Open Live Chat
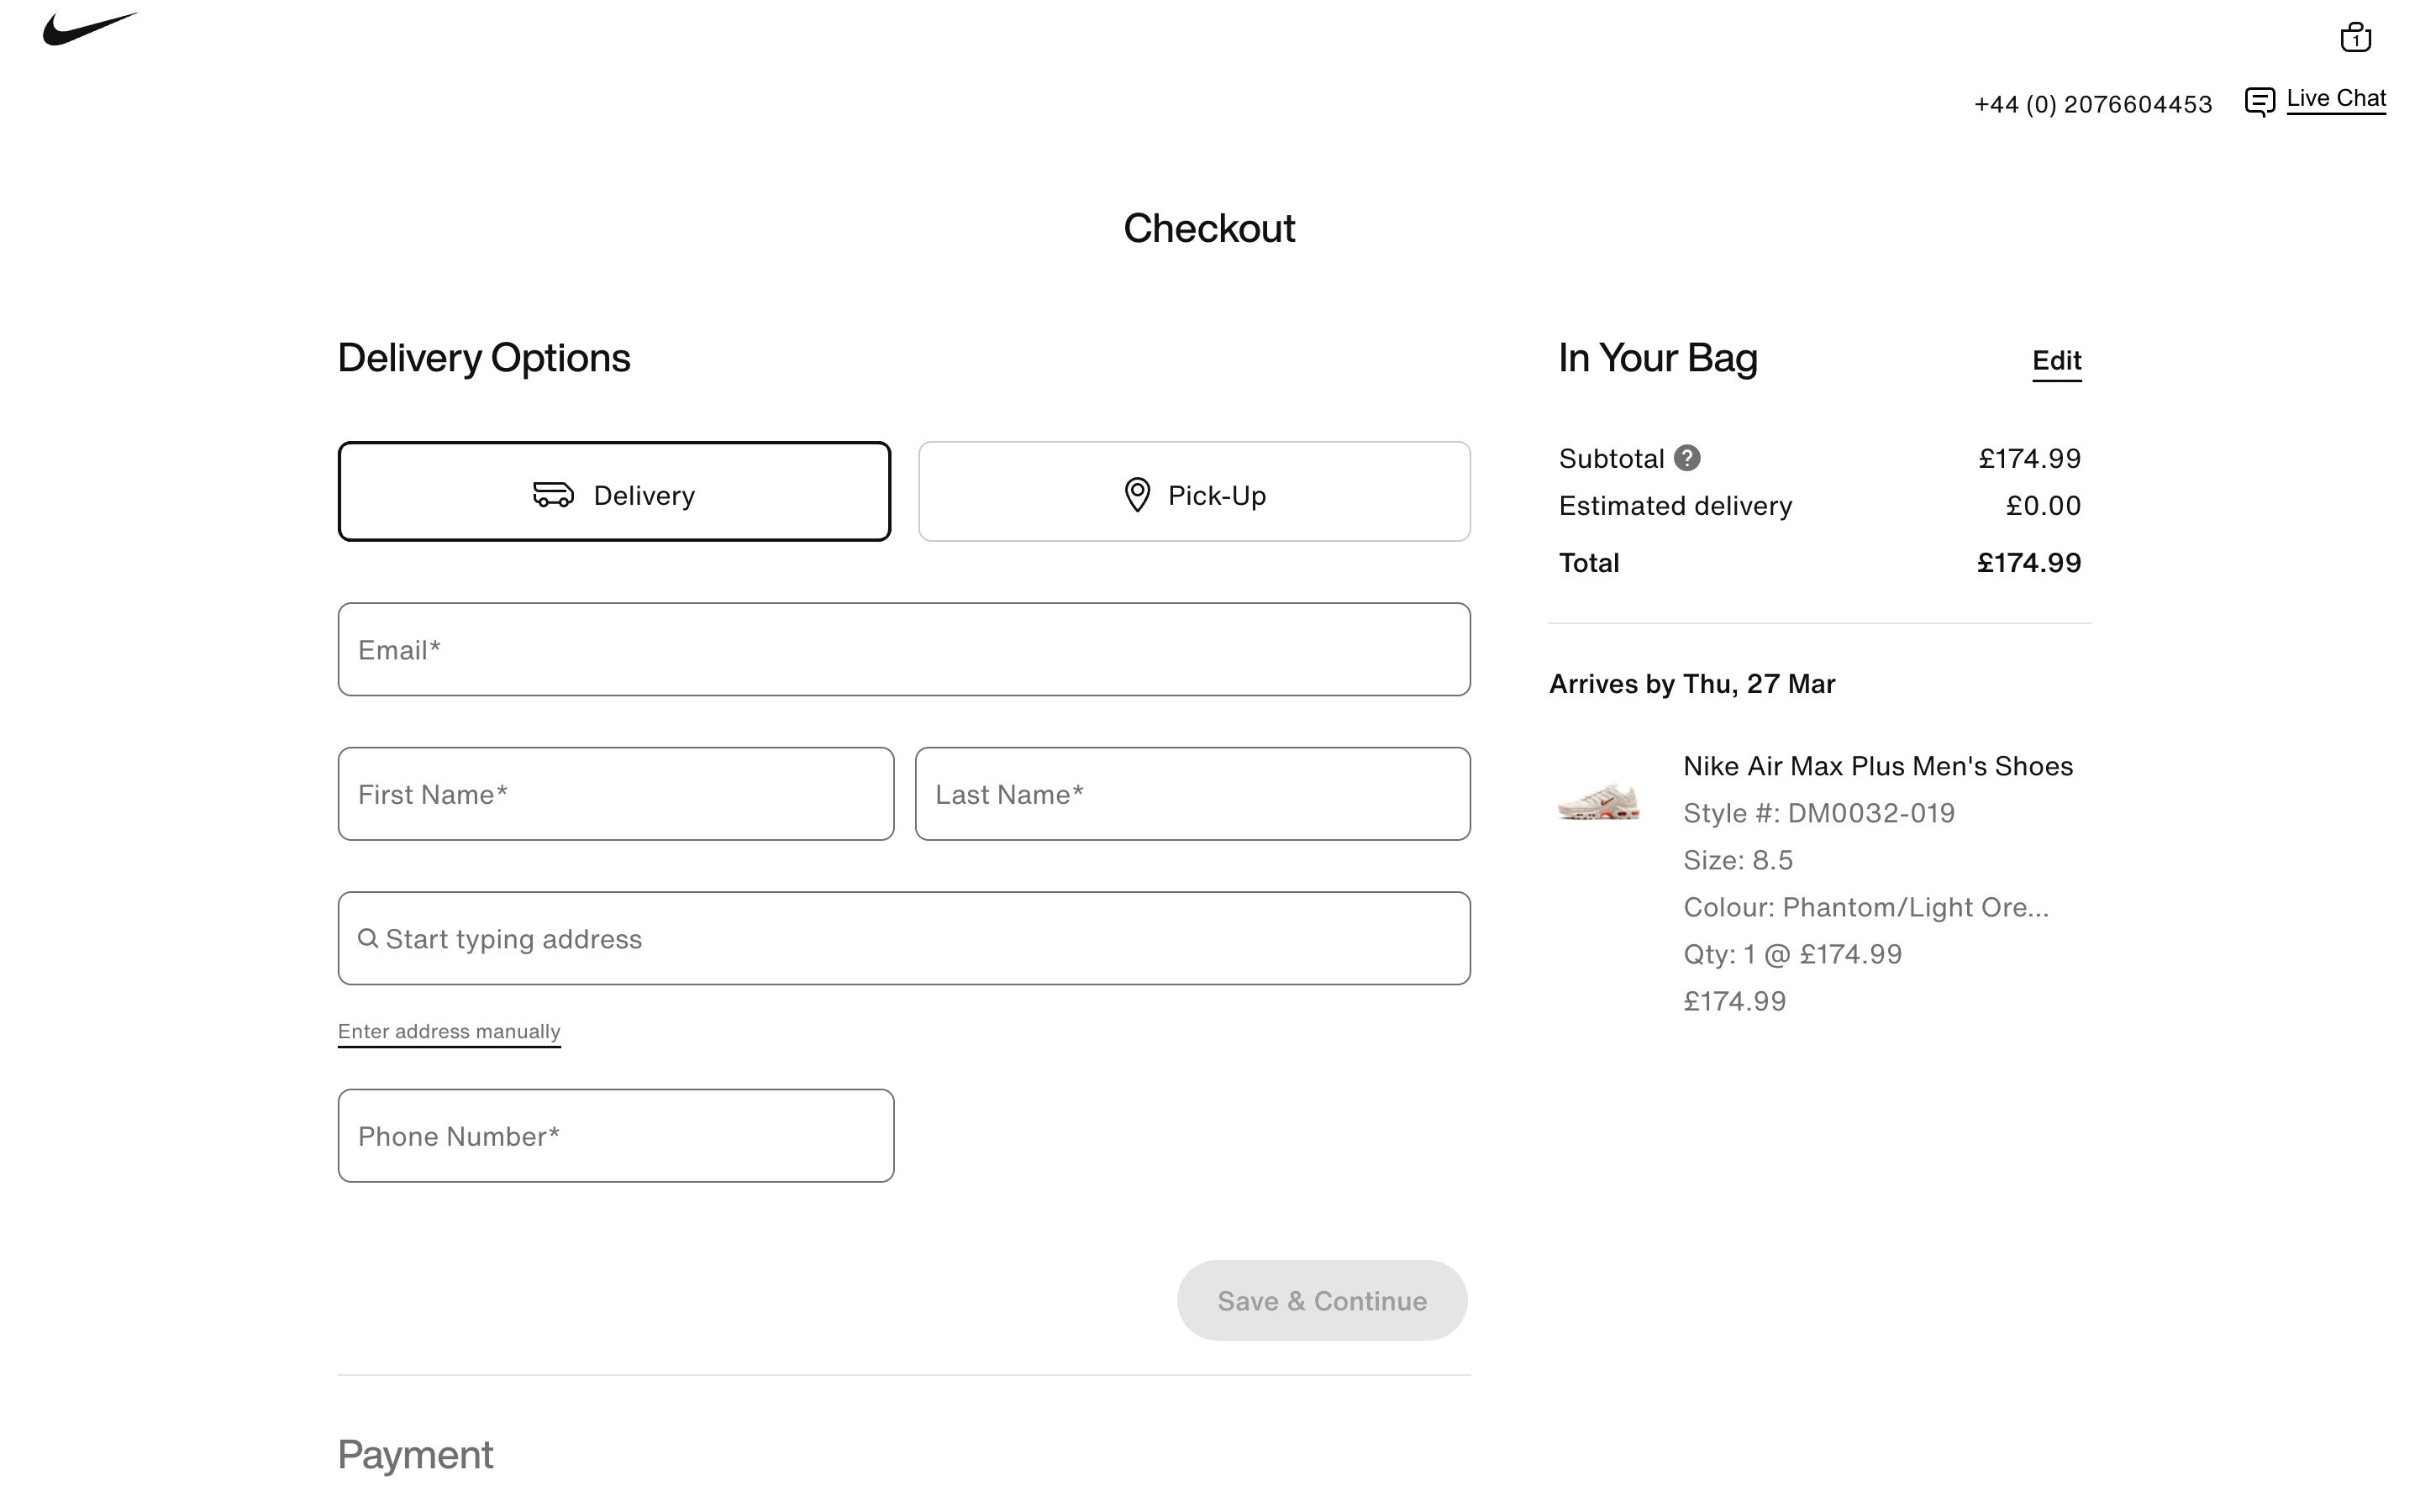 [2335, 98]
